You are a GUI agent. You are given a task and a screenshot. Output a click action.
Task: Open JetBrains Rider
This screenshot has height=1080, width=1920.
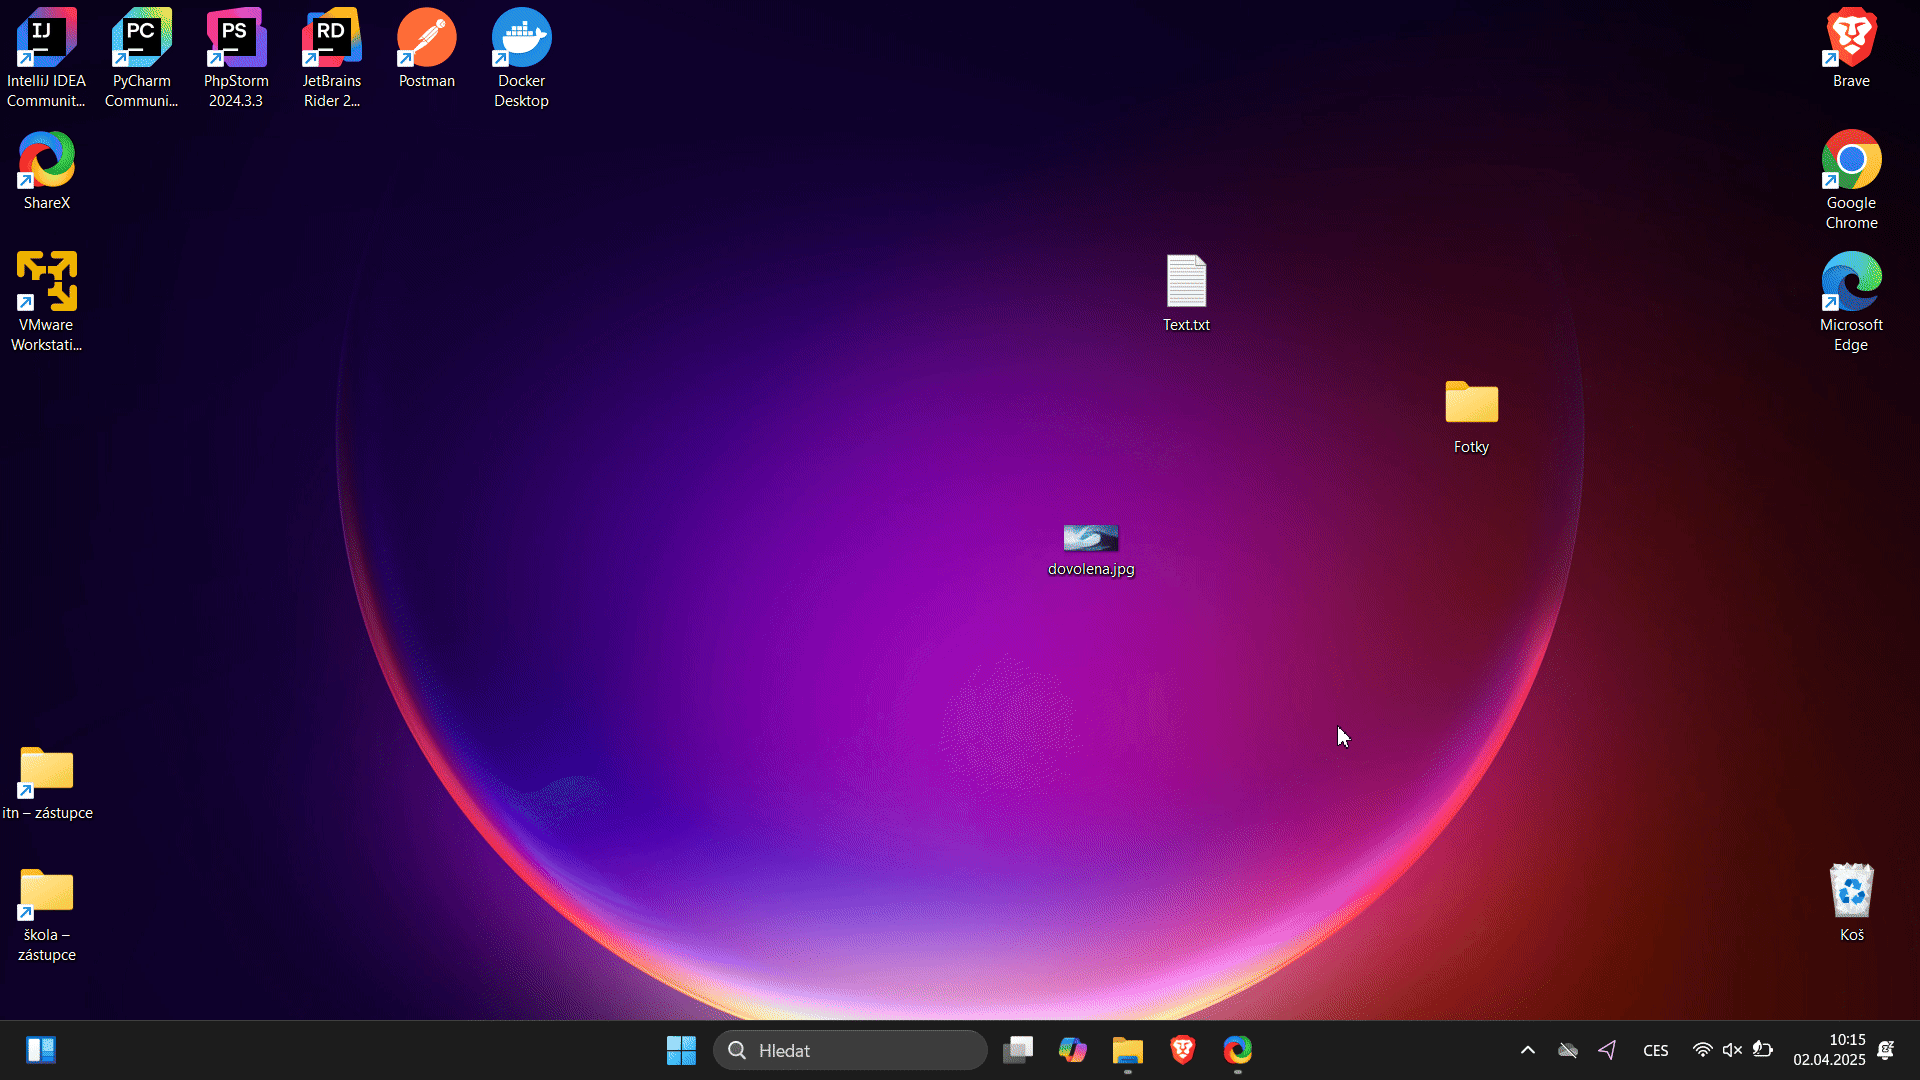point(331,40)
